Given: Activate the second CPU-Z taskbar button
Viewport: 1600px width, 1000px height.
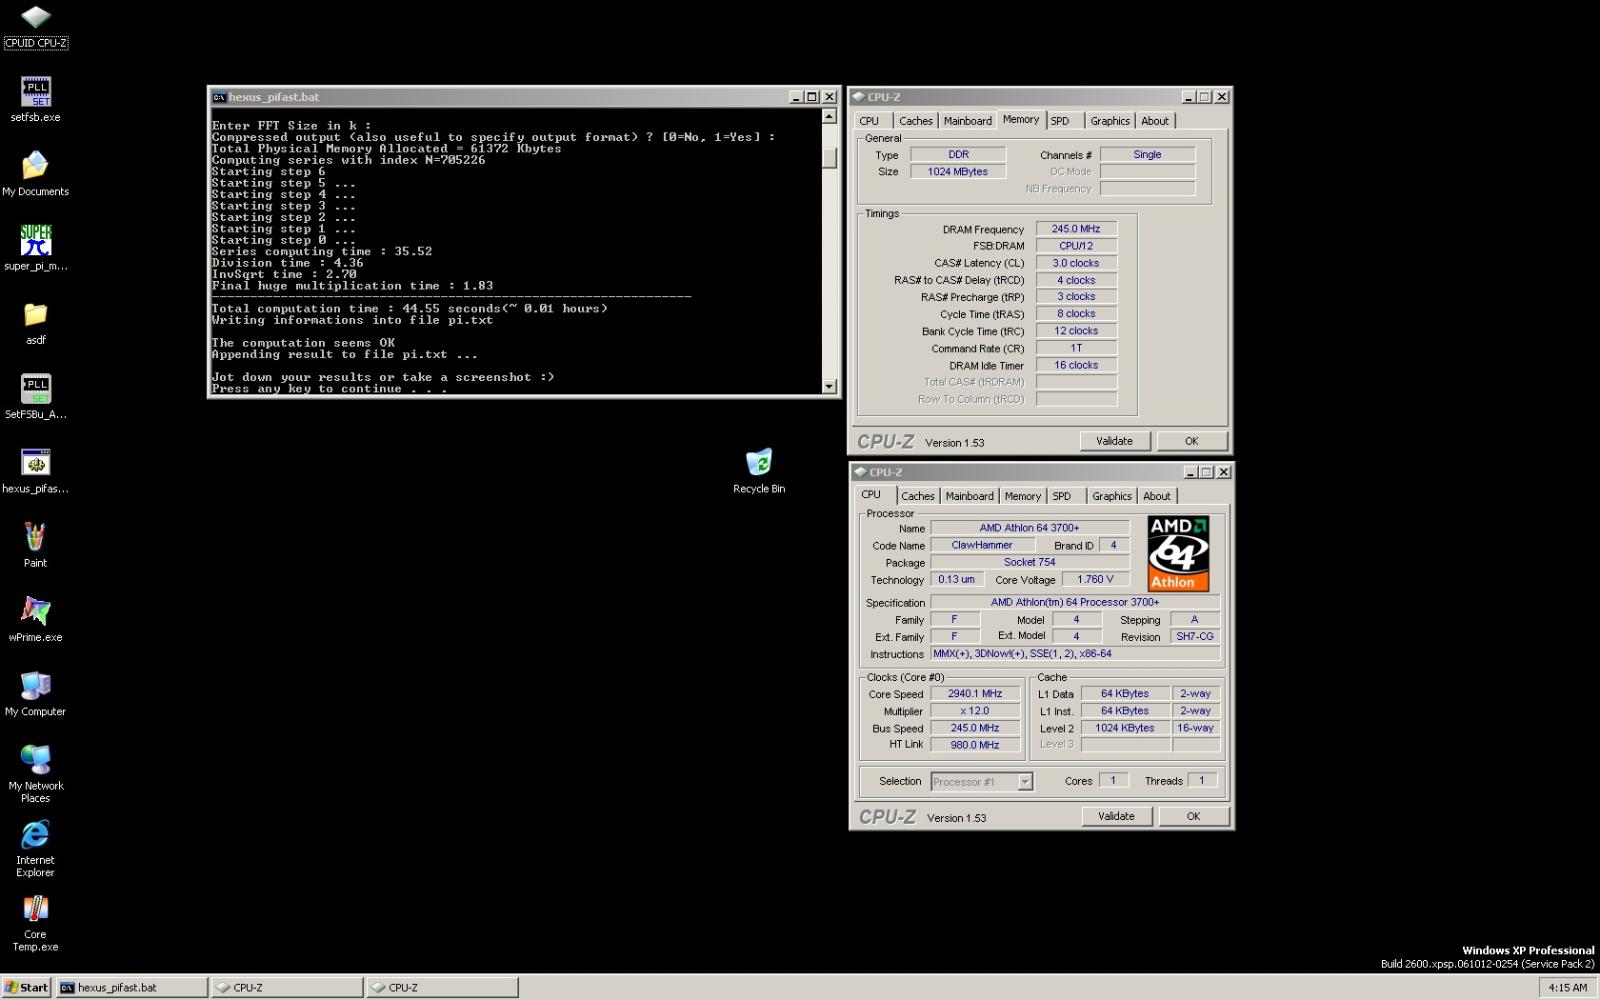Looking at the screenshot, I should tap(443, 987).
